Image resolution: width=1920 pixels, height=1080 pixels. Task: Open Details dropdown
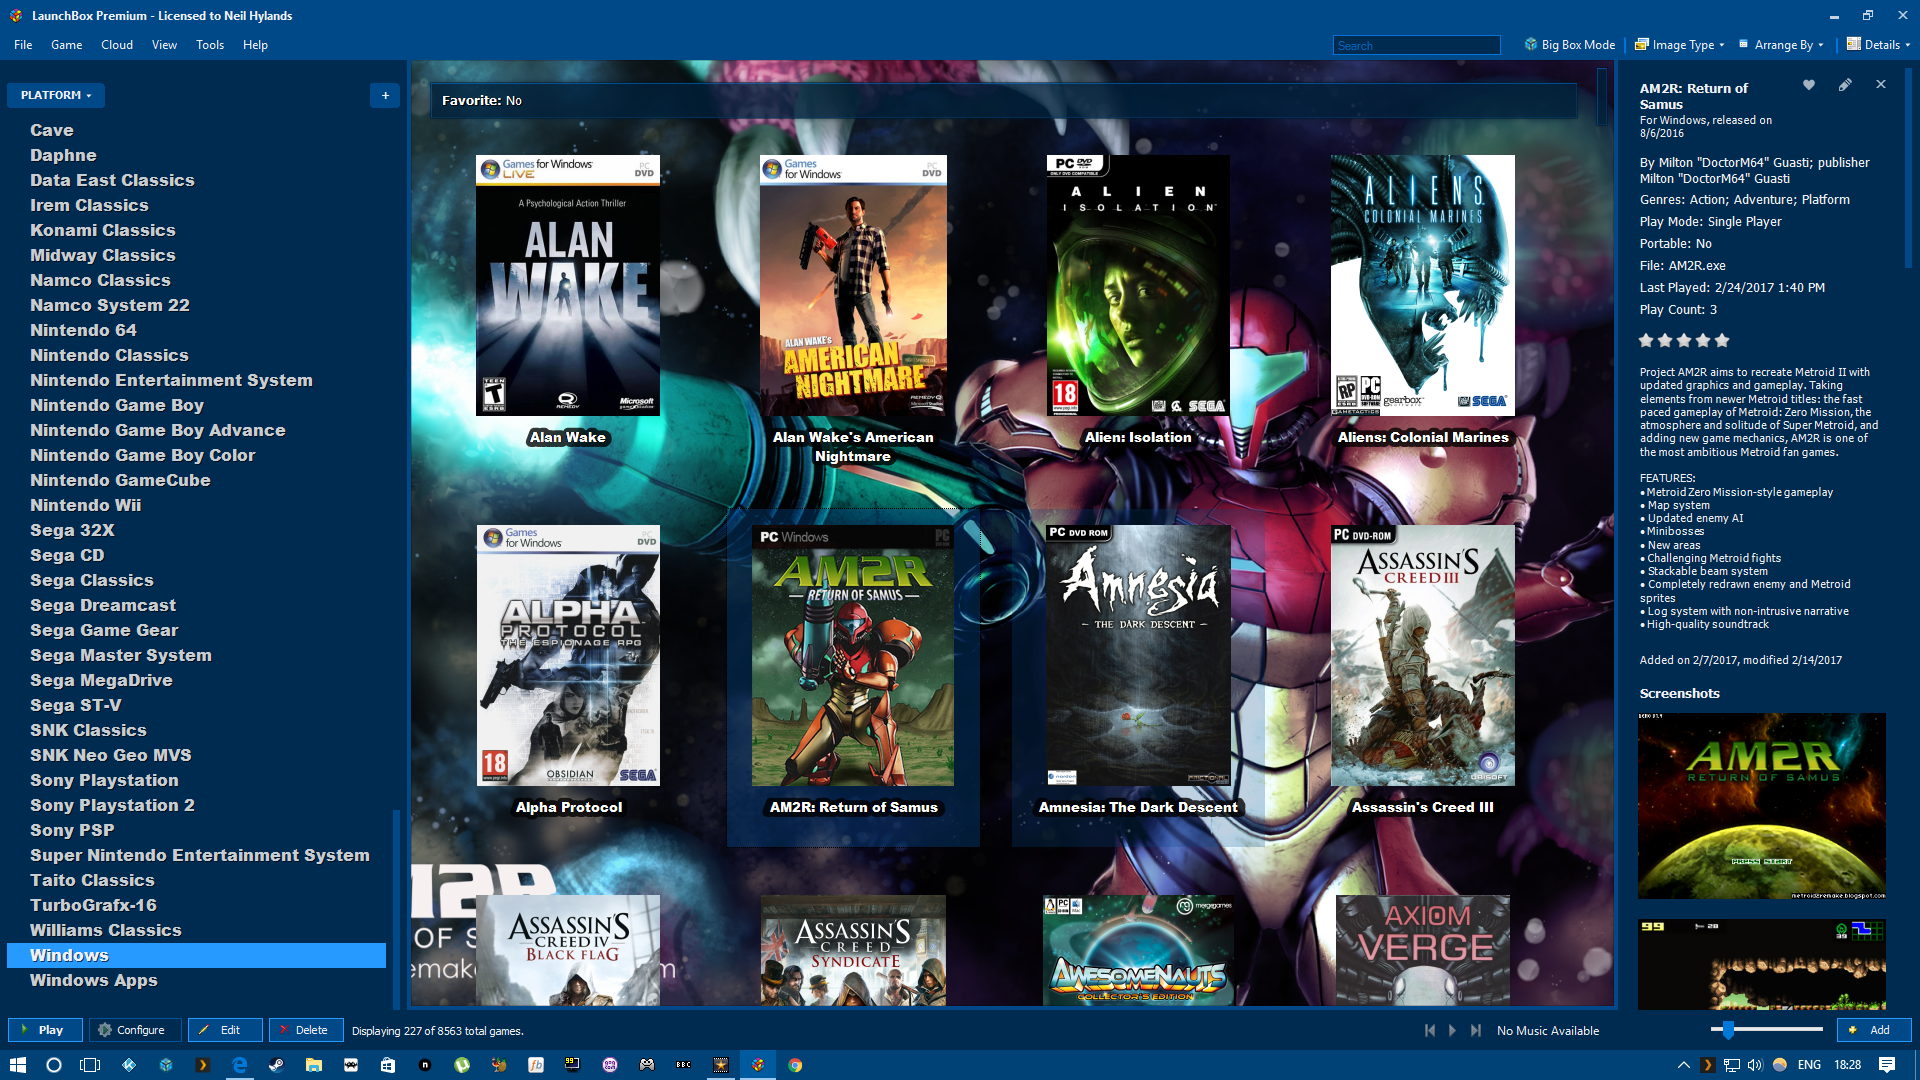coord(1879,45)
